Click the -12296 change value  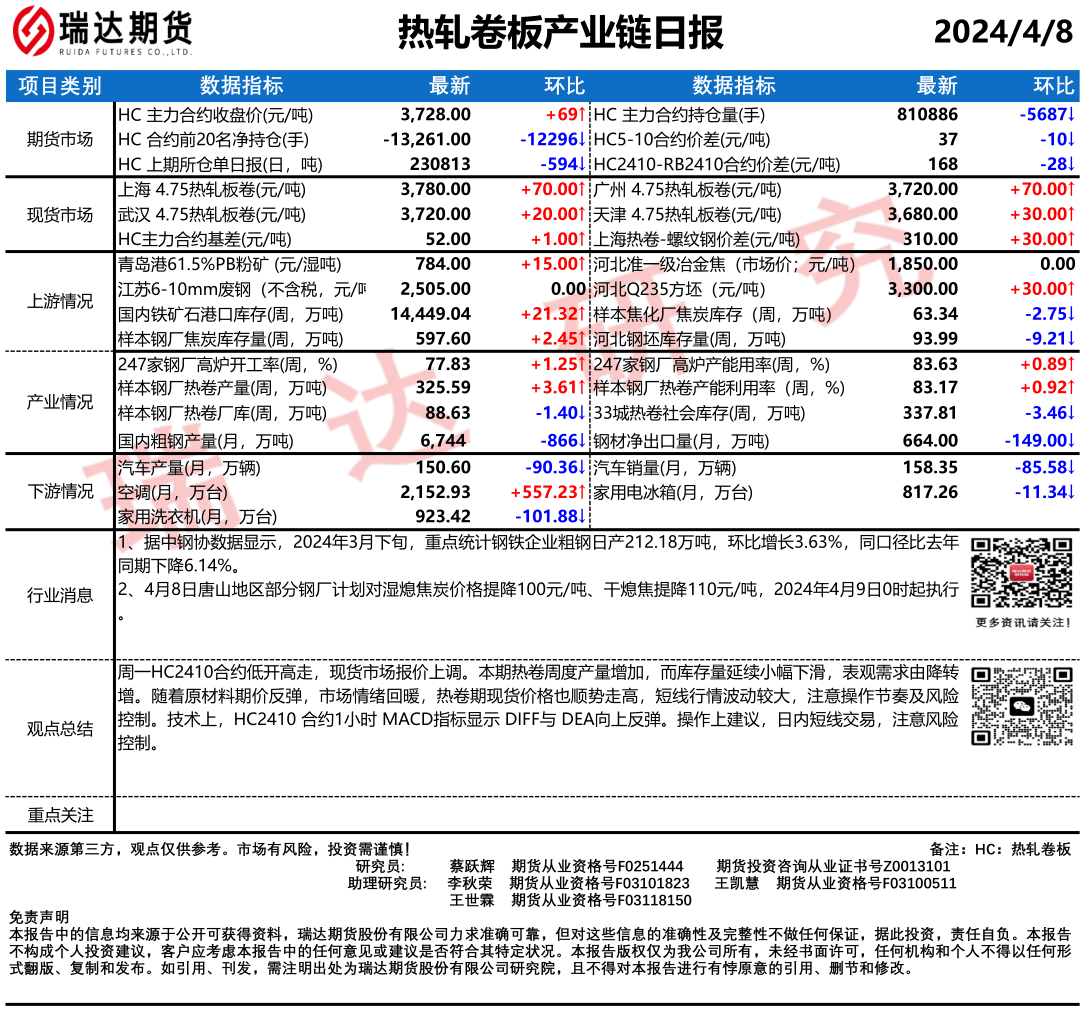point(553,140)
